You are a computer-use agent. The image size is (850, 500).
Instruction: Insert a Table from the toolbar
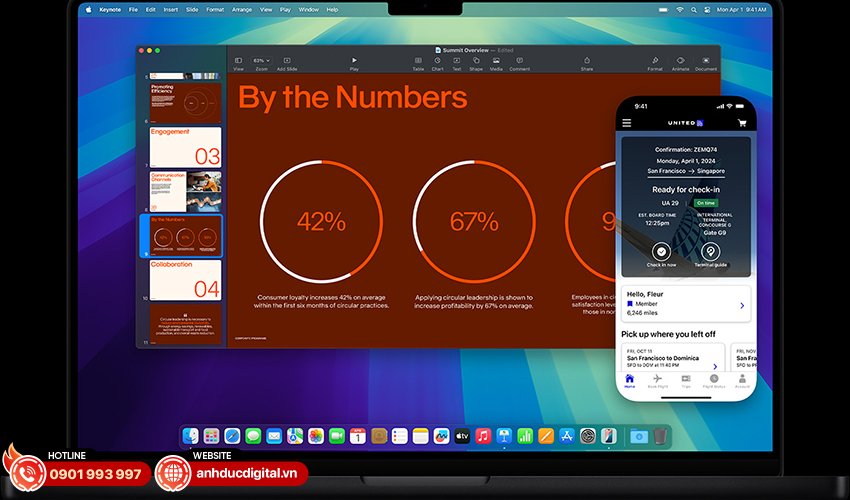pyautogui.click(x=418, y=62)
